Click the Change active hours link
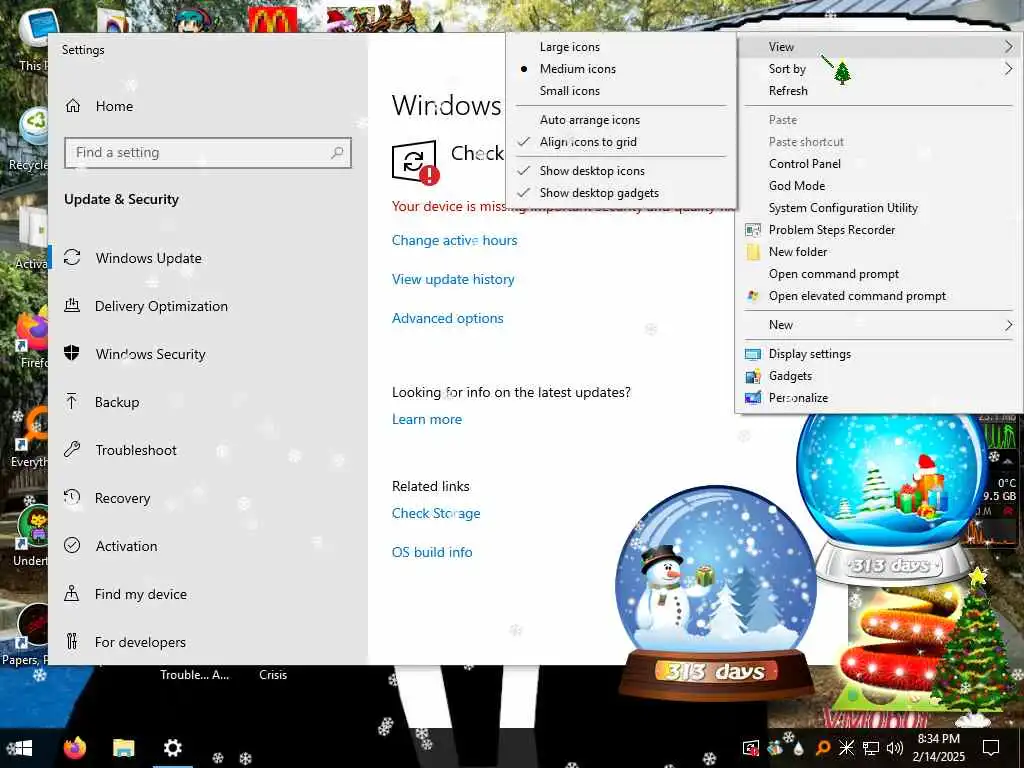The width and height of the screenshot is (1024, 768). click(x=455, y=240)
